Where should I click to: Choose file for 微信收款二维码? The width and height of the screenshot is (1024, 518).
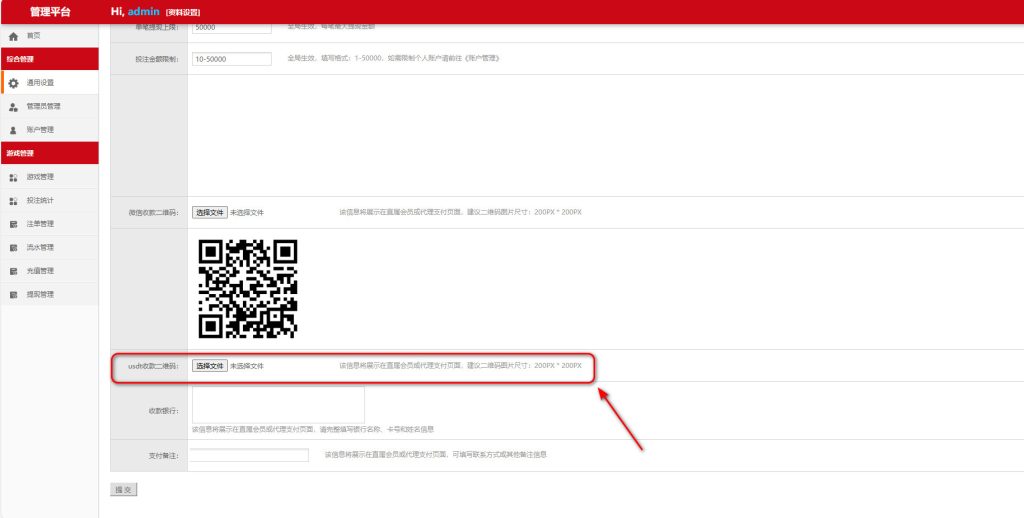210,212
